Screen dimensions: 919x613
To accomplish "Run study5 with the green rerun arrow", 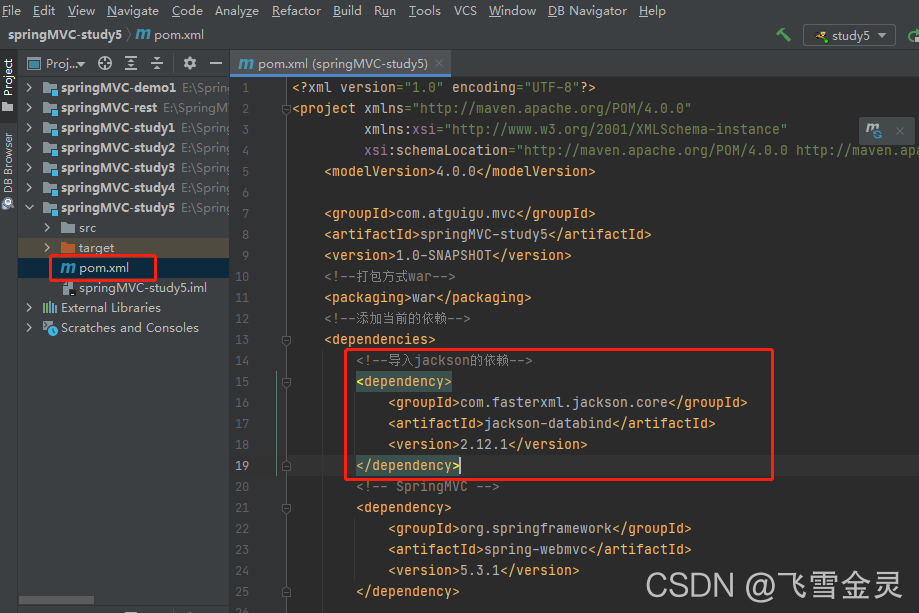I will (913, 35).
